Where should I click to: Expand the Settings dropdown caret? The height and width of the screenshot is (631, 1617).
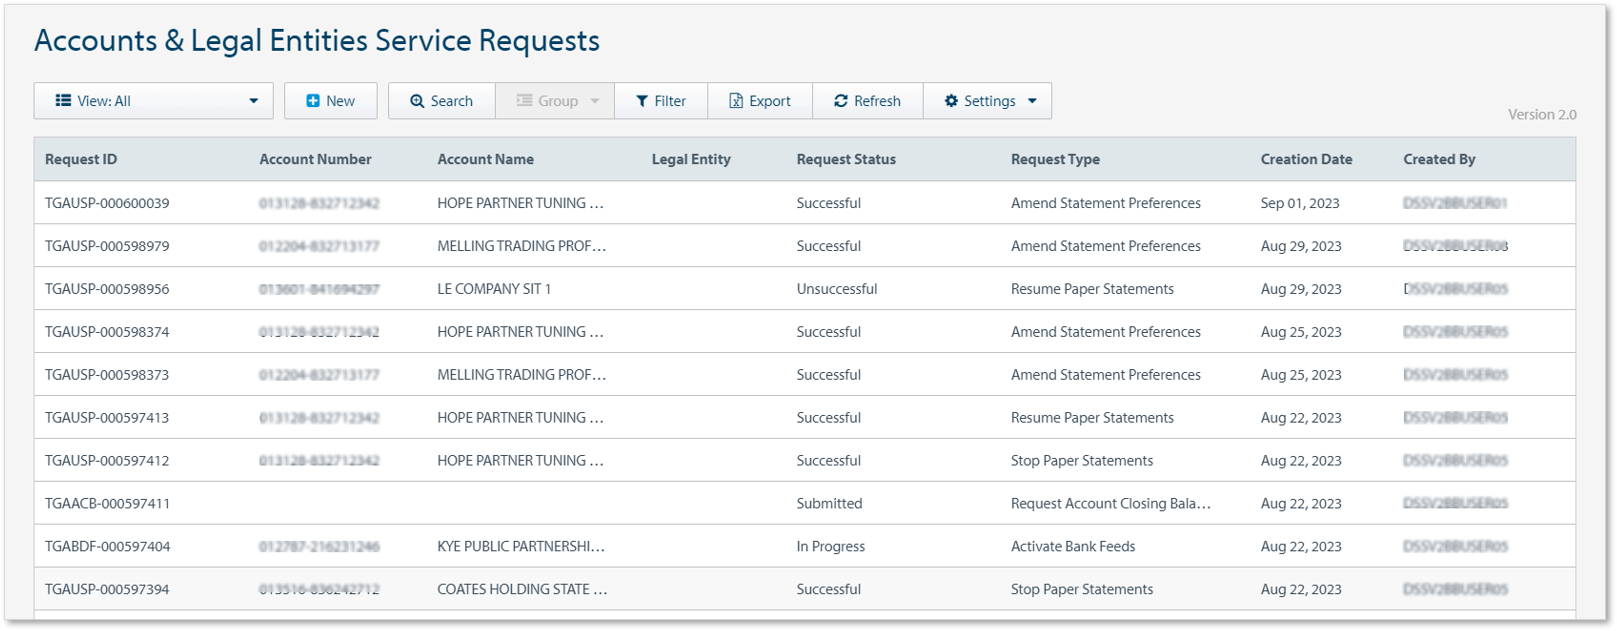1032,101
